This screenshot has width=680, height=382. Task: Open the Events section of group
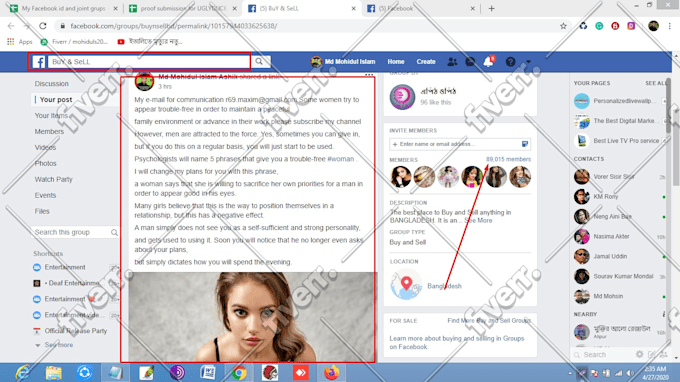point(45,195)
